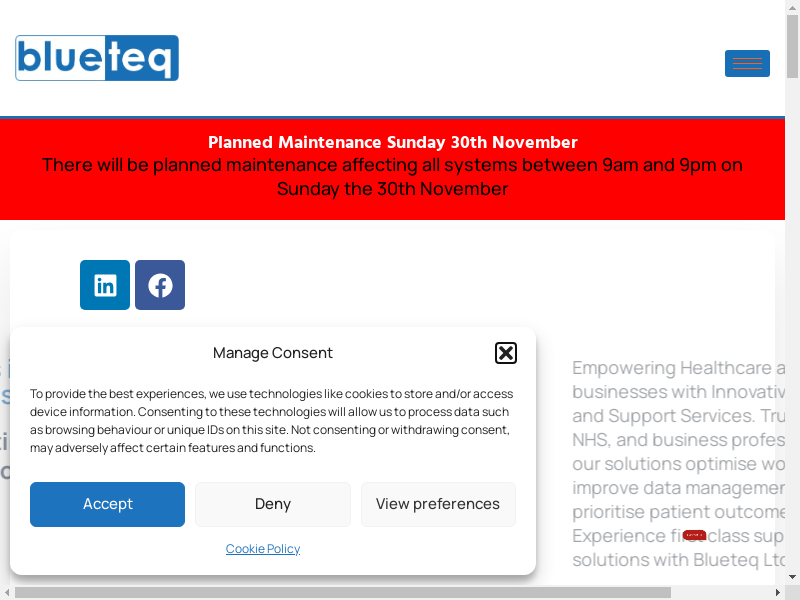Viewport: 800px width, 600px height.
Task: Click the horizontal scrollbar left arrow
Action: tap(6, 593)
